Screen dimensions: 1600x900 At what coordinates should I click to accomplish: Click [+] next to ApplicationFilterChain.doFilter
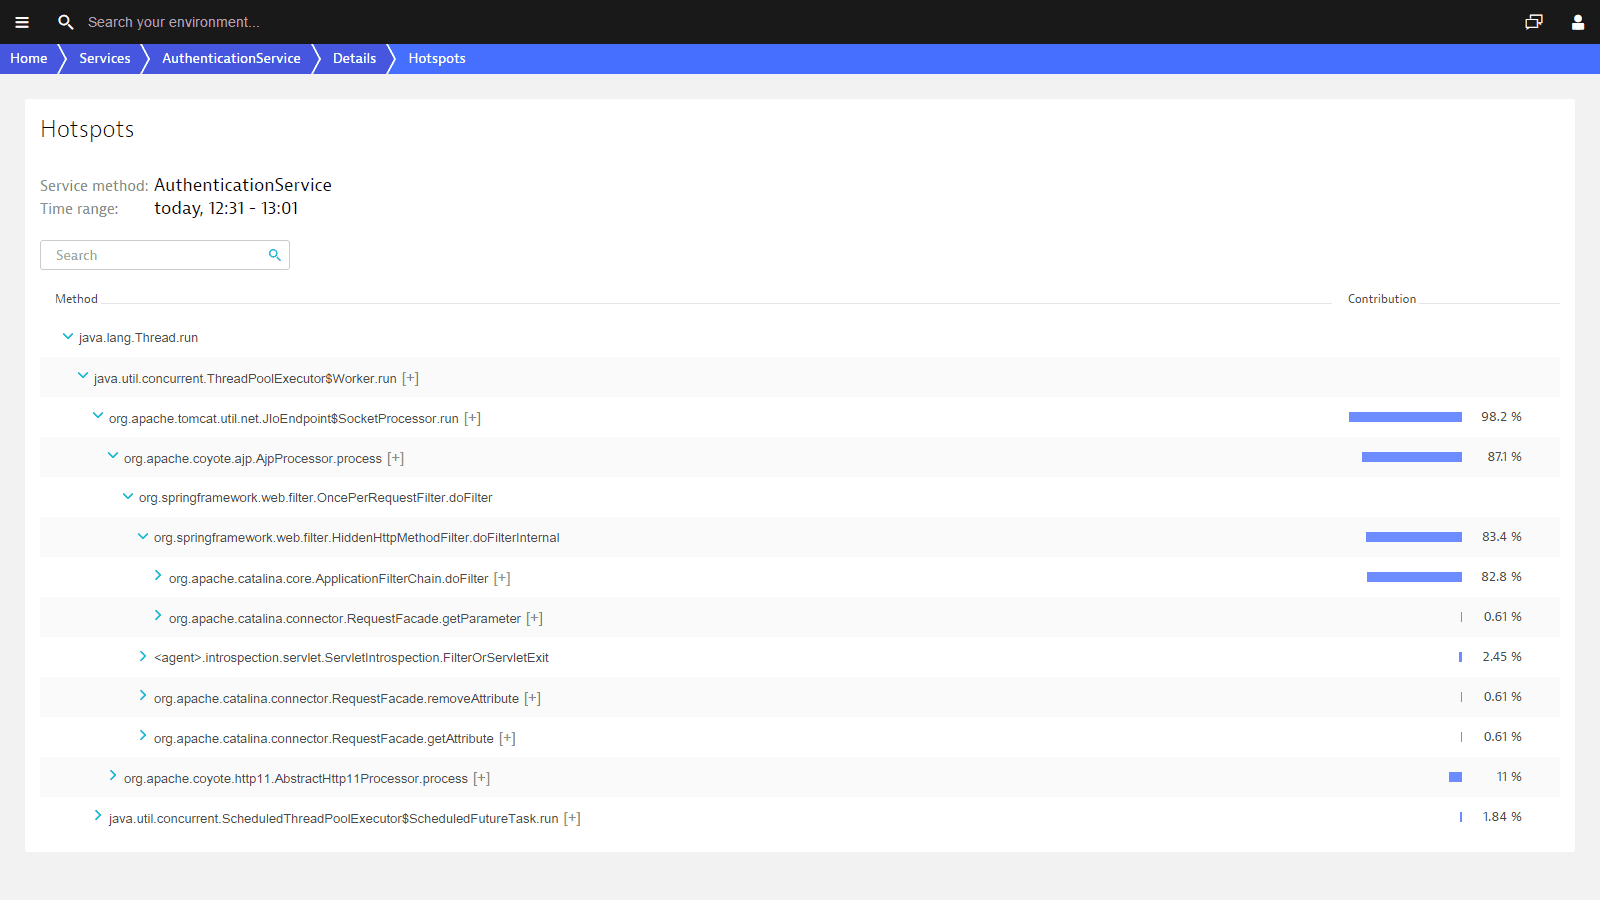(x=502, y=578)
